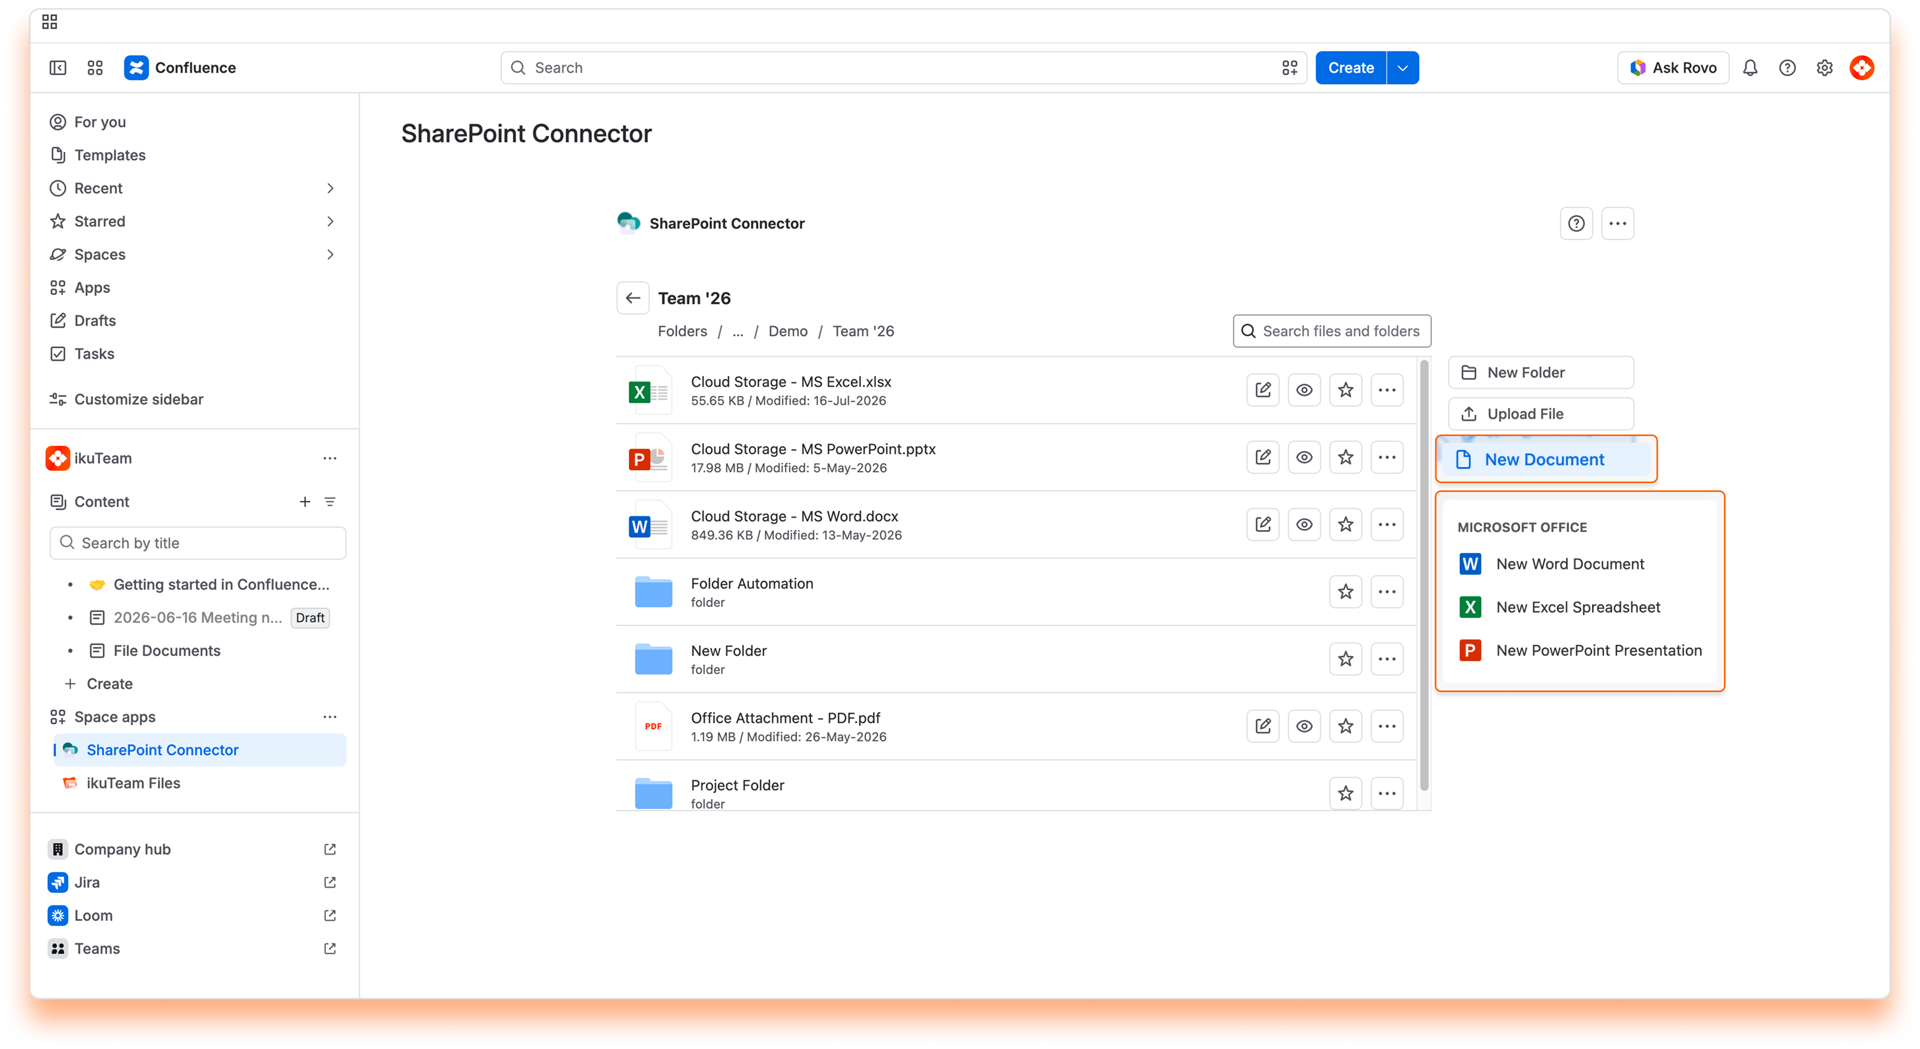Preview MS PowerPoint.pptx with eye icon
Screen dimensions: 1920x1049
click(1304, 457)
